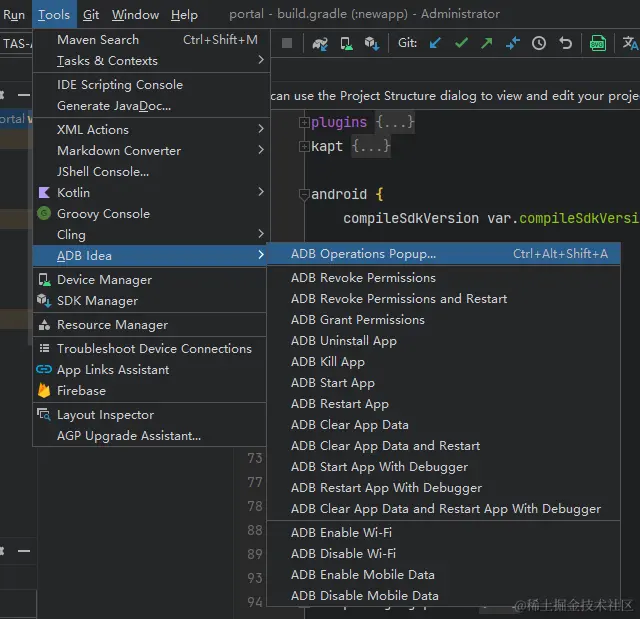Click compileSdkVersion code text
This screenshot has height=619, width=640.
(411, 218)
